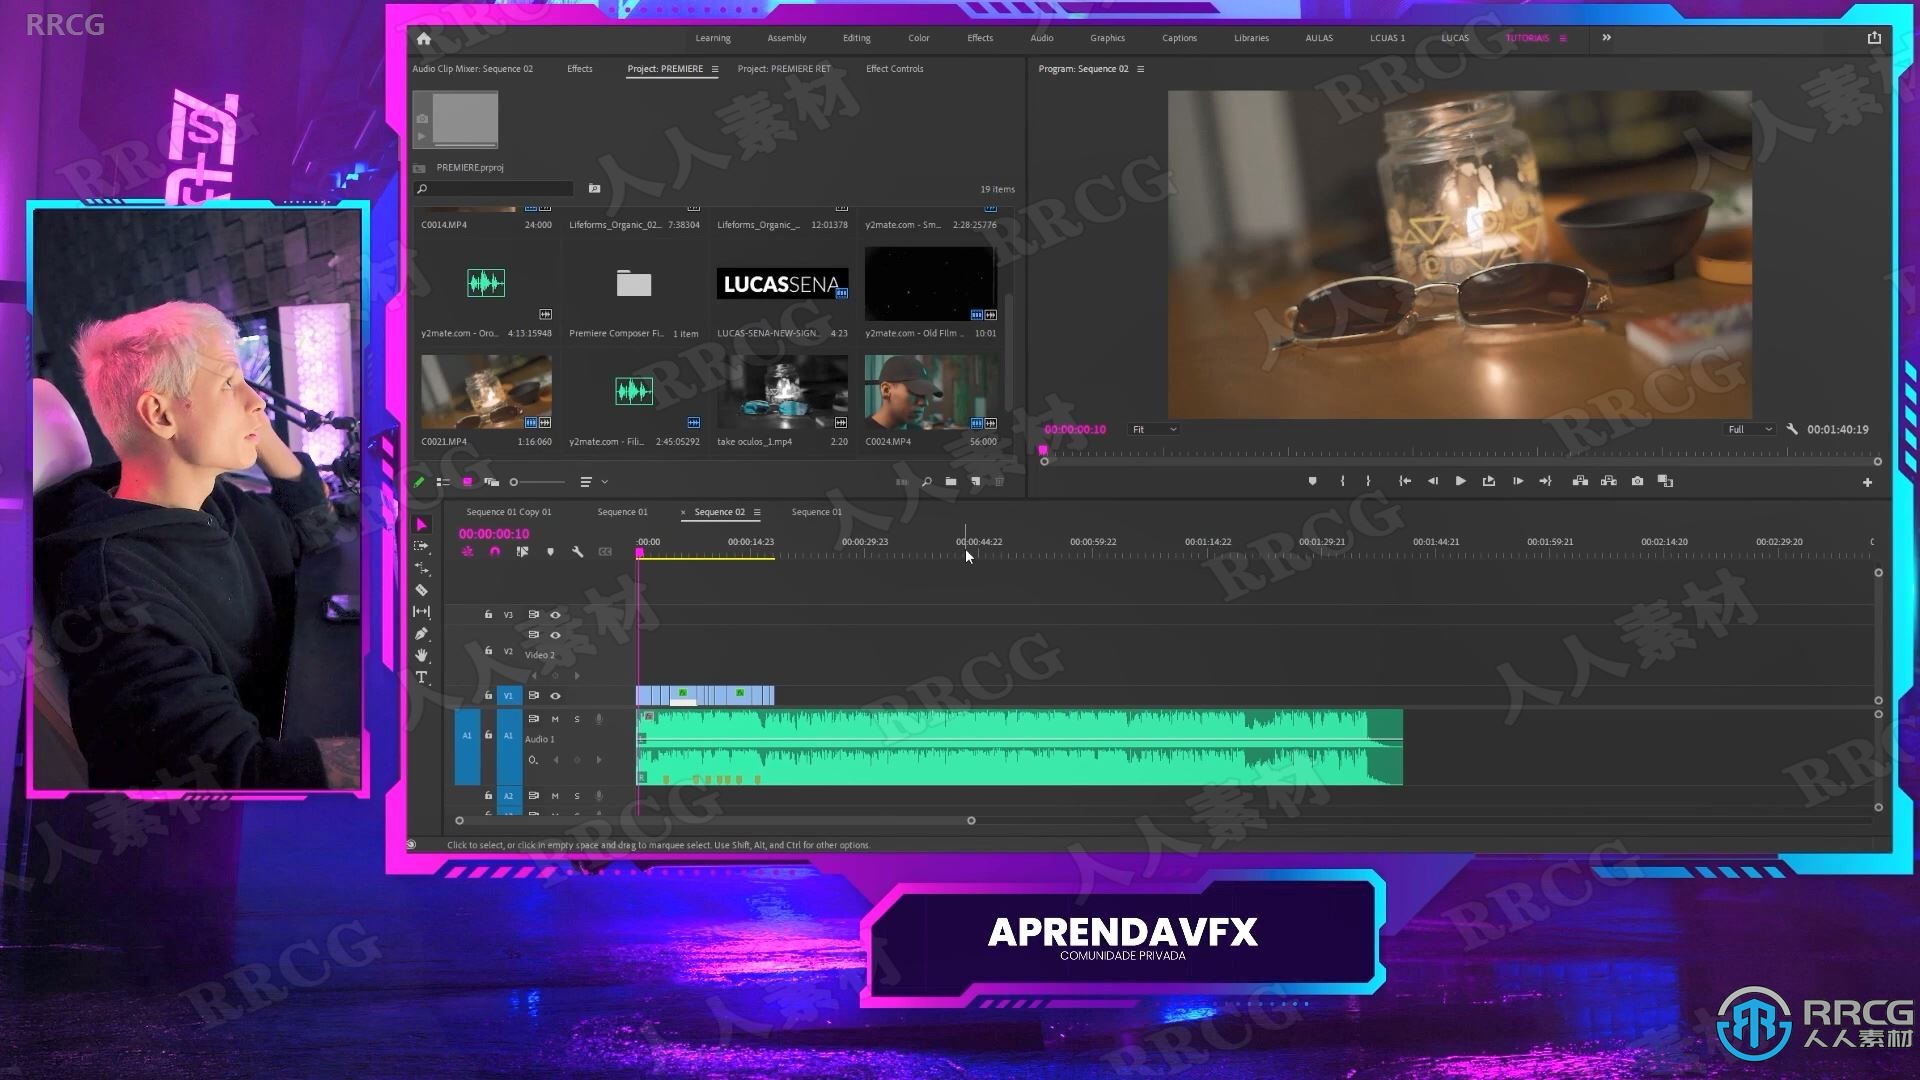The width and height of the screenshot is (1920, 1080).
Task: Switch to the Color workspace
Action: pos(918,38)
